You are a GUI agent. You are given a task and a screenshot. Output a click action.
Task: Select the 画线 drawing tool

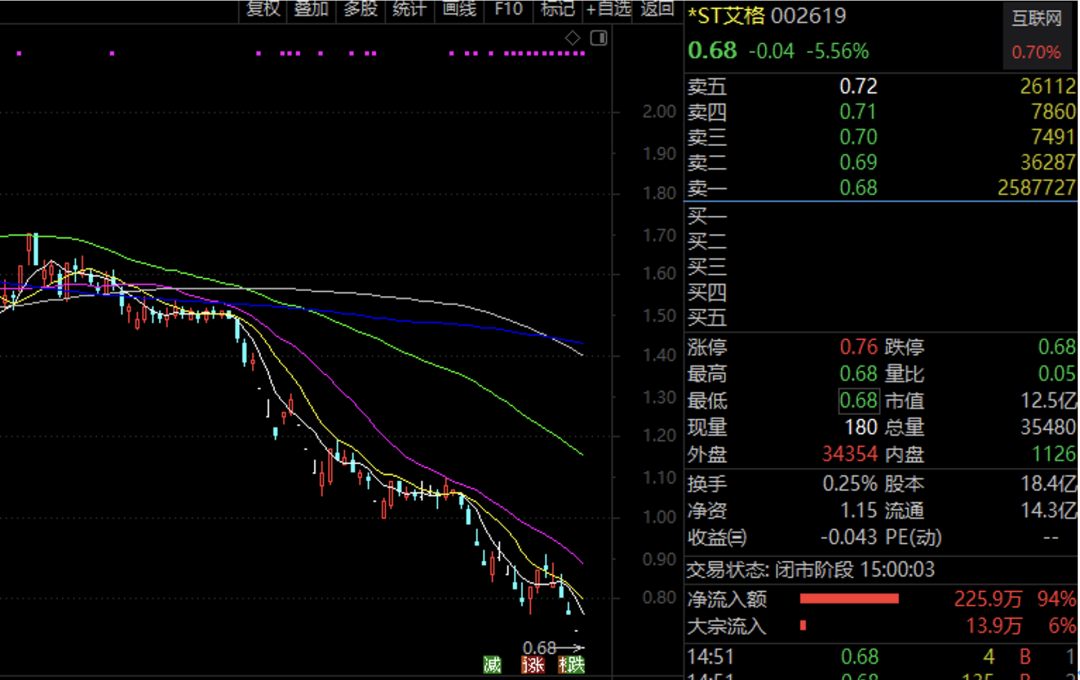(459, 10)
